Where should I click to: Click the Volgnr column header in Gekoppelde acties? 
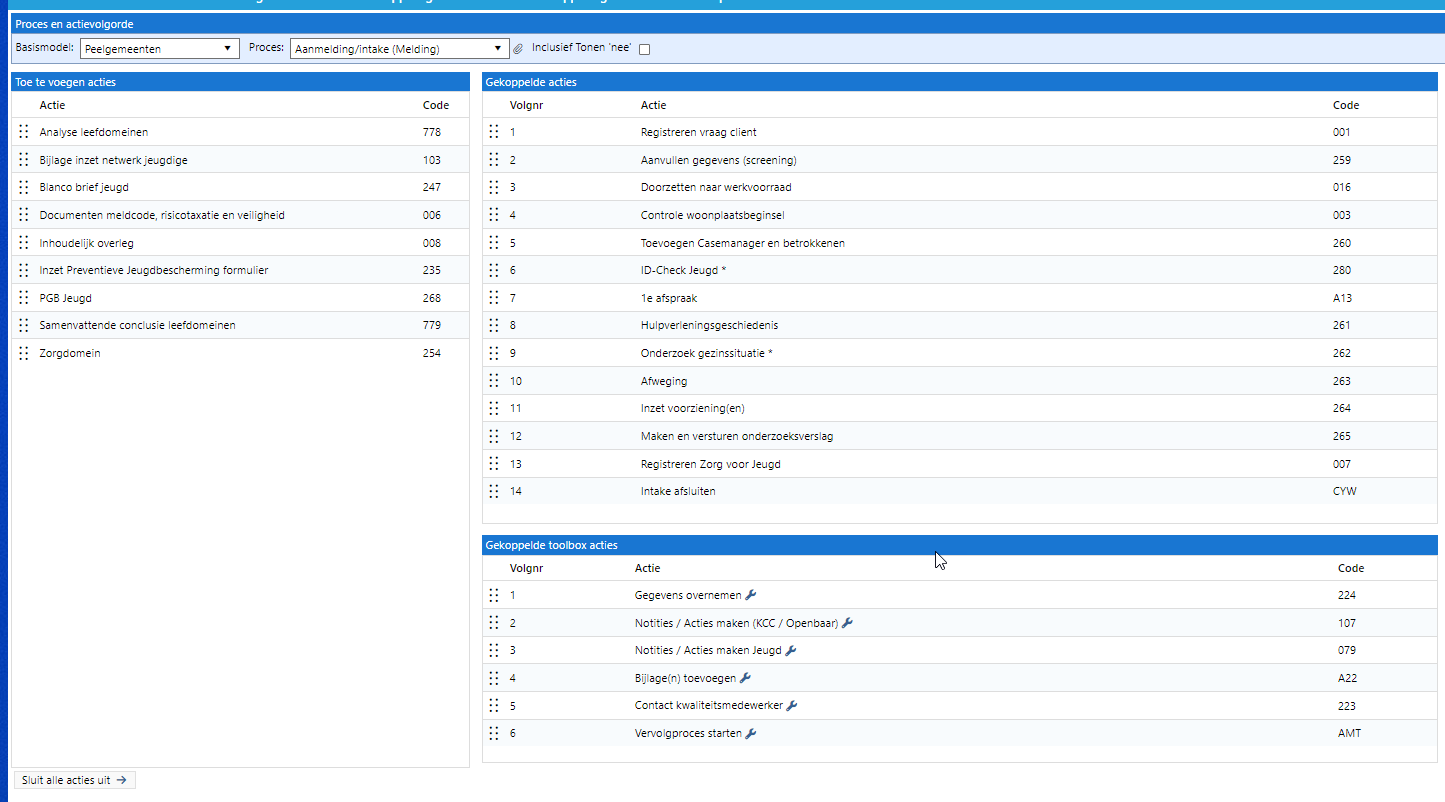point(526,105)
